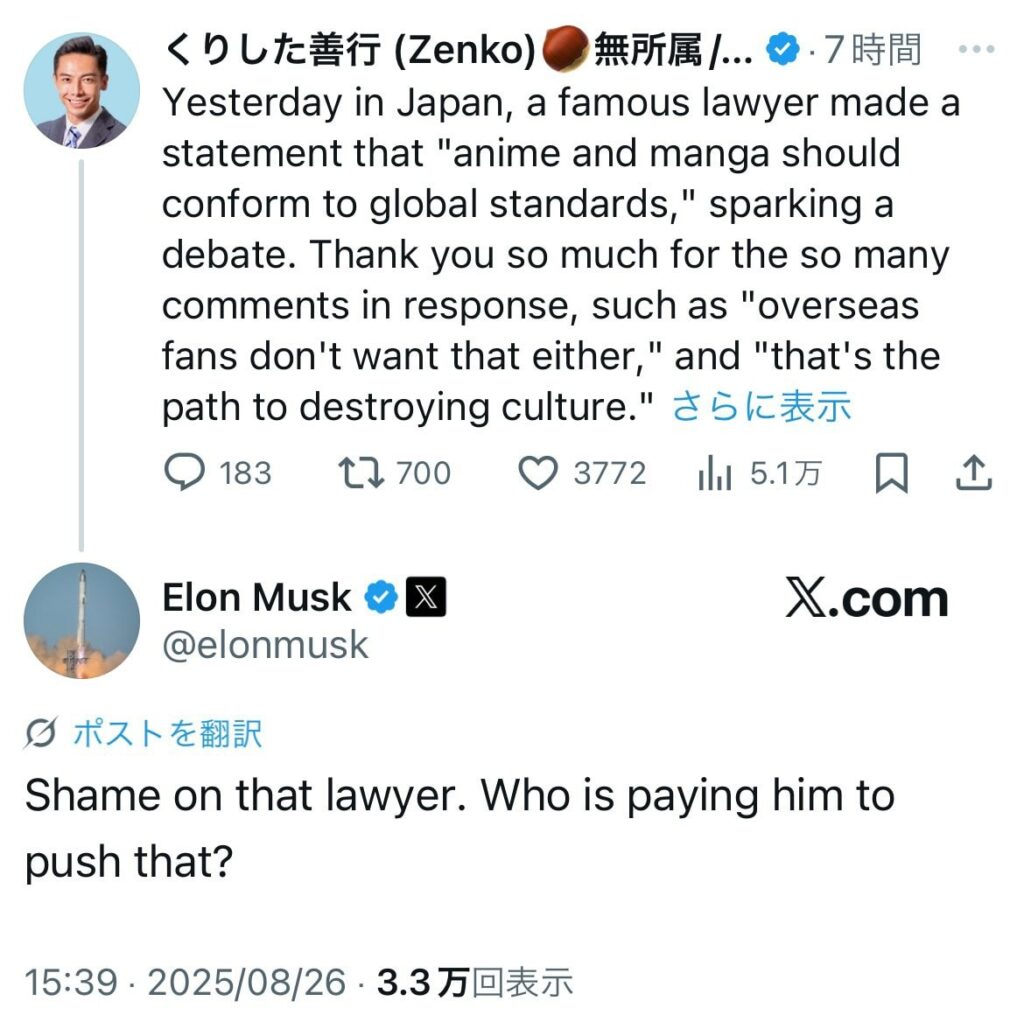
Task: Click Elon Musk's blue verified checkmark
Action: (x=379, y=597)
